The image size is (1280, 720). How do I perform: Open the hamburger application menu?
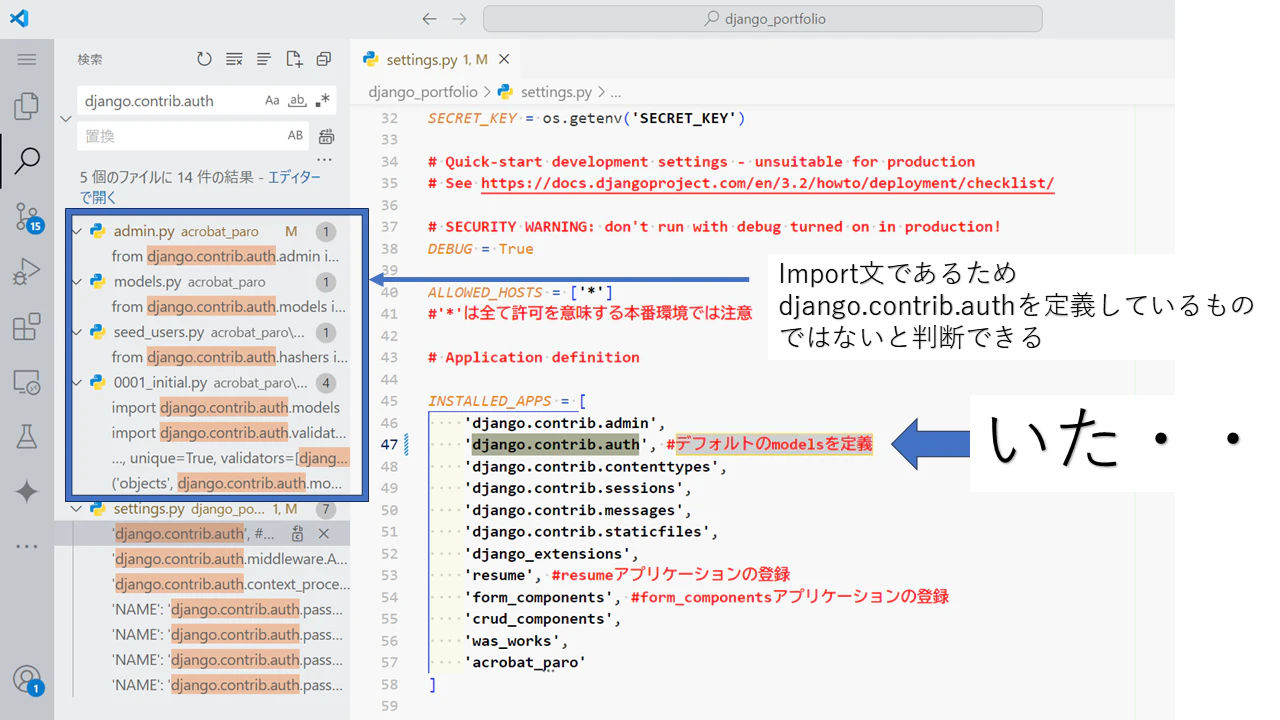coord(27,59)
